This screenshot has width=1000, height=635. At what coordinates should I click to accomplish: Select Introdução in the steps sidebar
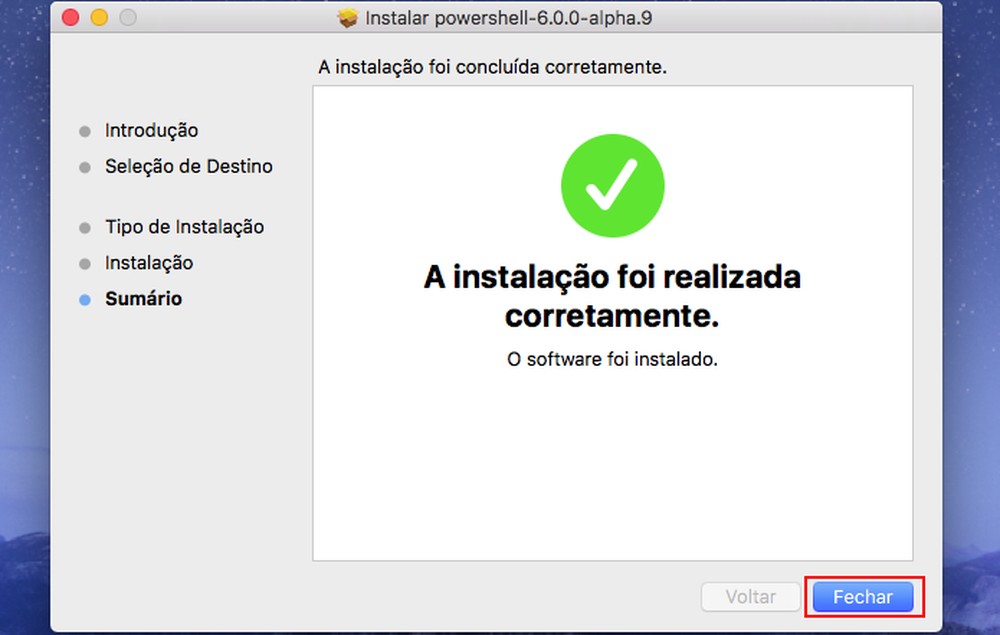point(152,130)
